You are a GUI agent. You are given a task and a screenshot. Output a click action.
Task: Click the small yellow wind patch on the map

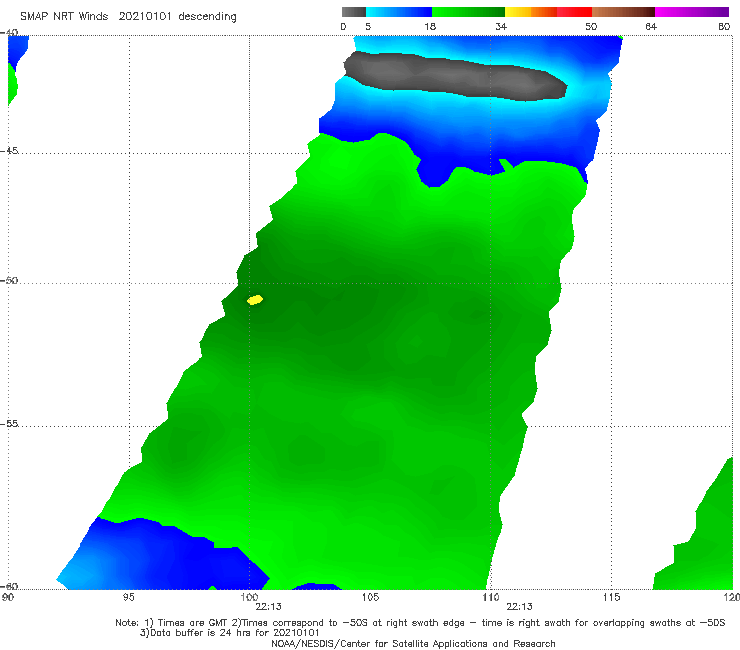(255, 300)
